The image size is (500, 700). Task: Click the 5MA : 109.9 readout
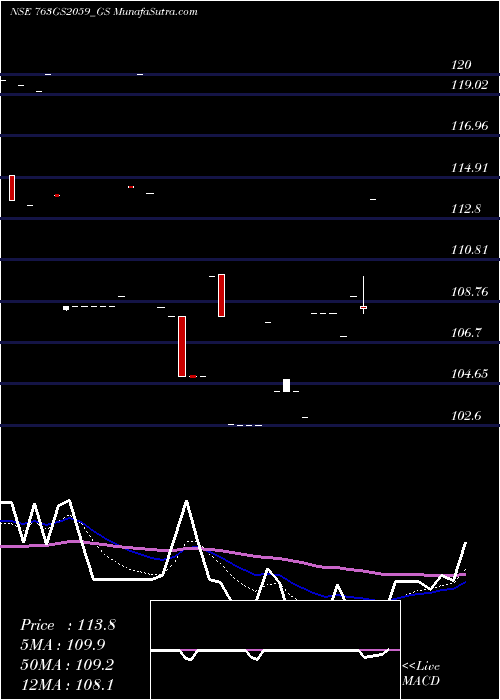pos(62,645)
